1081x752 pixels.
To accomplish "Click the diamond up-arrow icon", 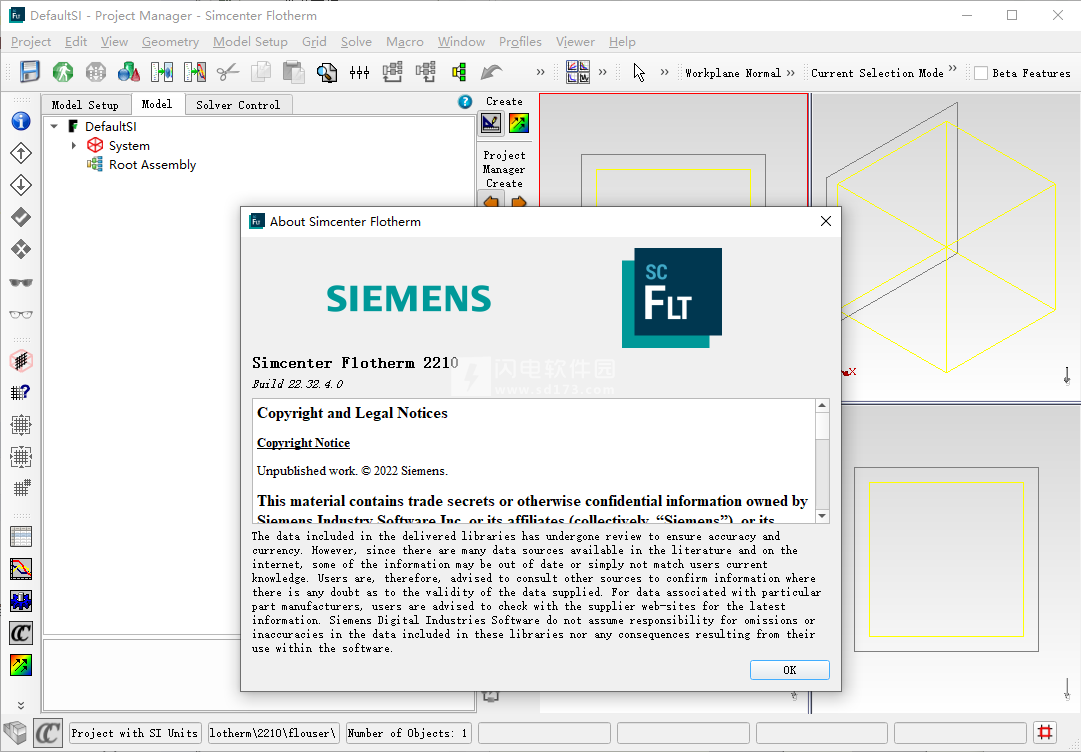I will point(21,153).
